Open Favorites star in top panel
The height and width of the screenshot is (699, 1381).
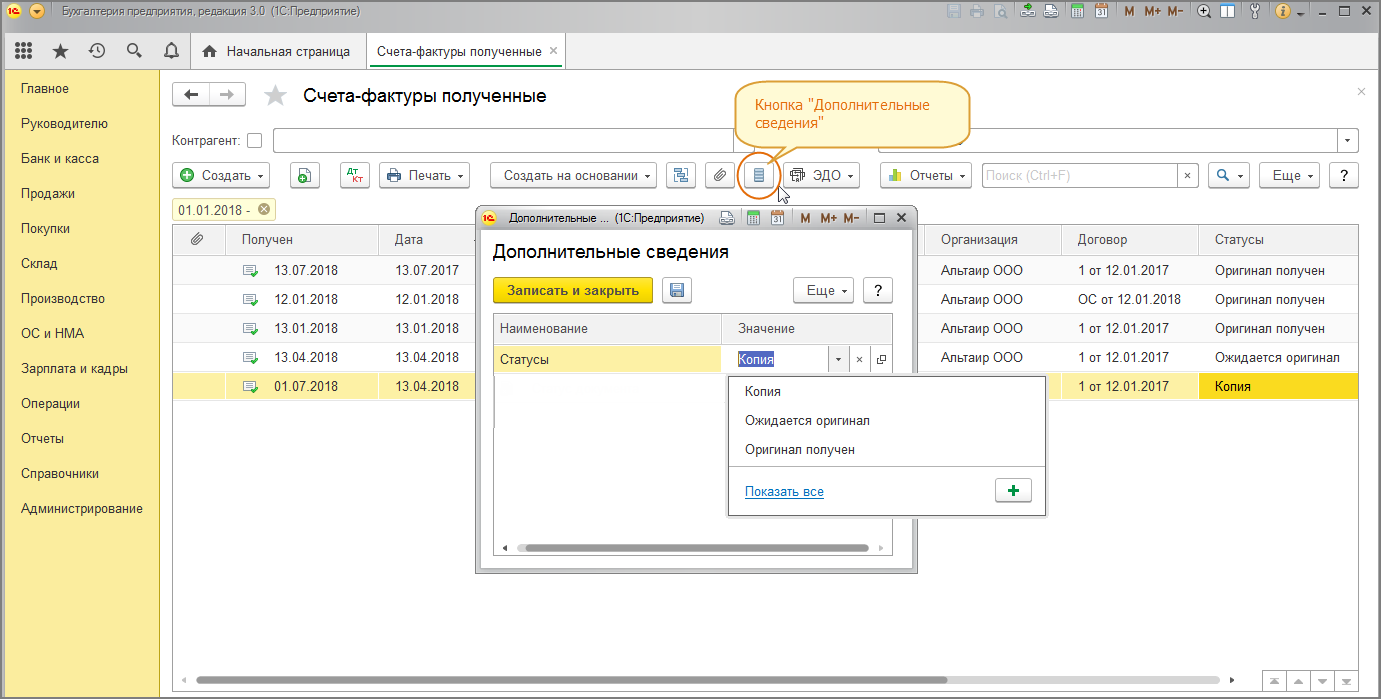[x=60, y=51]
